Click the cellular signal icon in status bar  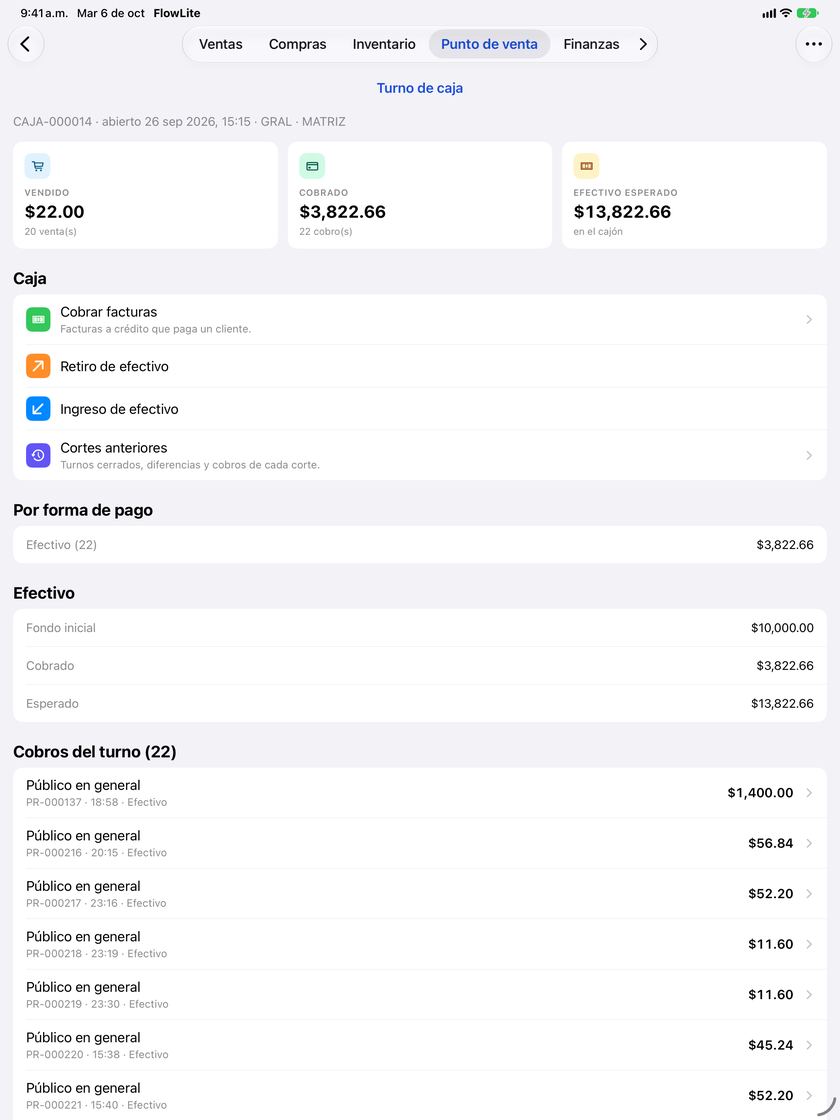pos(769,13)
